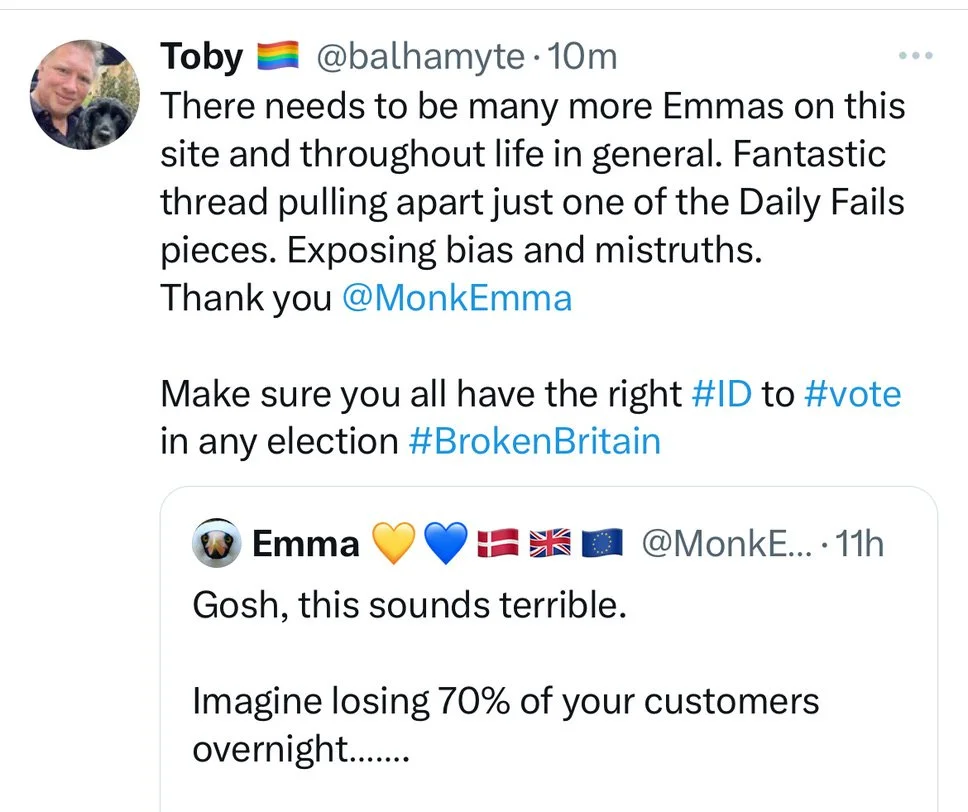Open the three-dot more options menu

click(915, 56)
